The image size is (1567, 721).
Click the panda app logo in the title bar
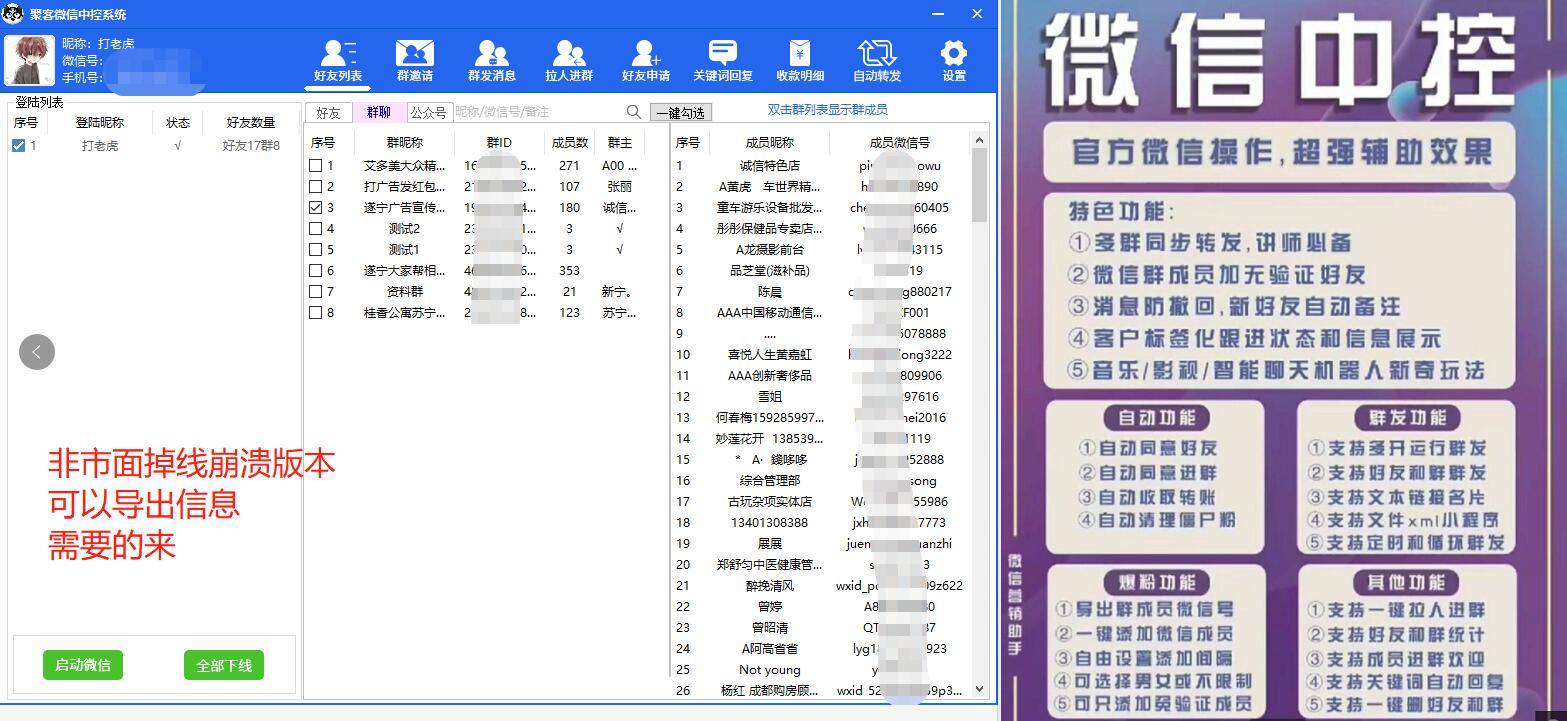pyautogui.click(x=13, y=13)
